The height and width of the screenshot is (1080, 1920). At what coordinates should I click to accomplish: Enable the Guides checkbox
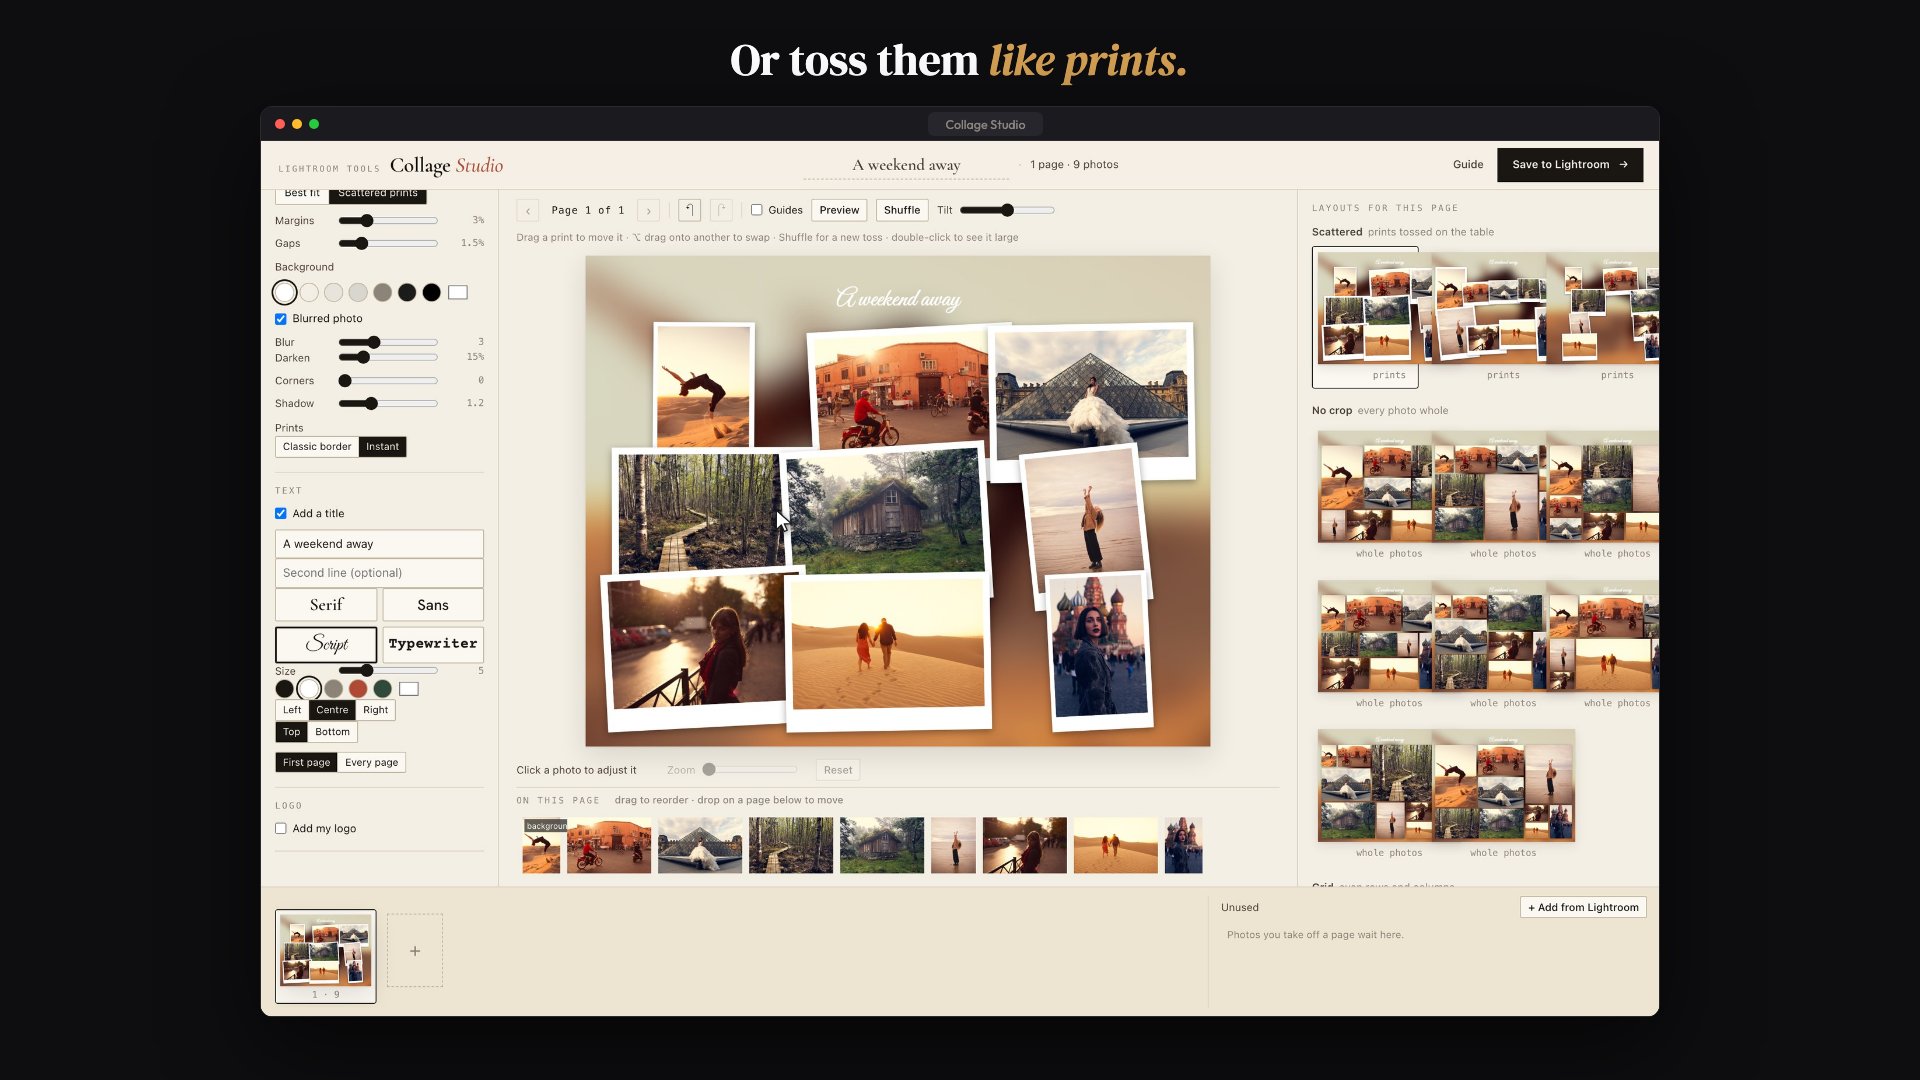pyautogui.click(x=757, y=210)
